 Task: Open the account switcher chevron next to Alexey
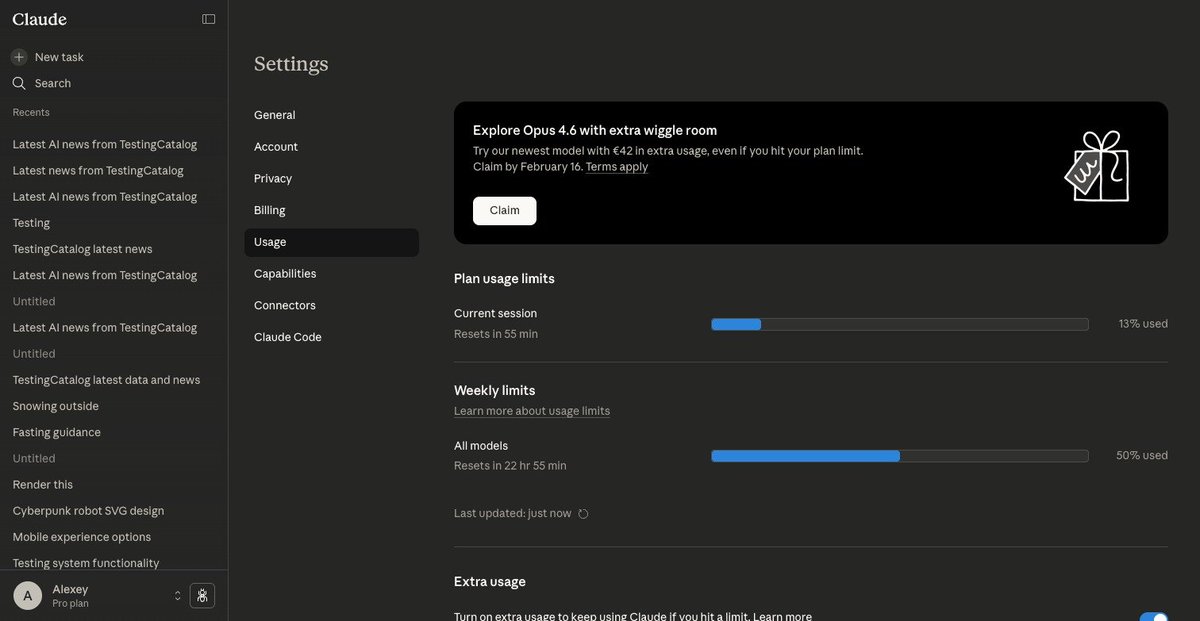click(x=178, y=596)
